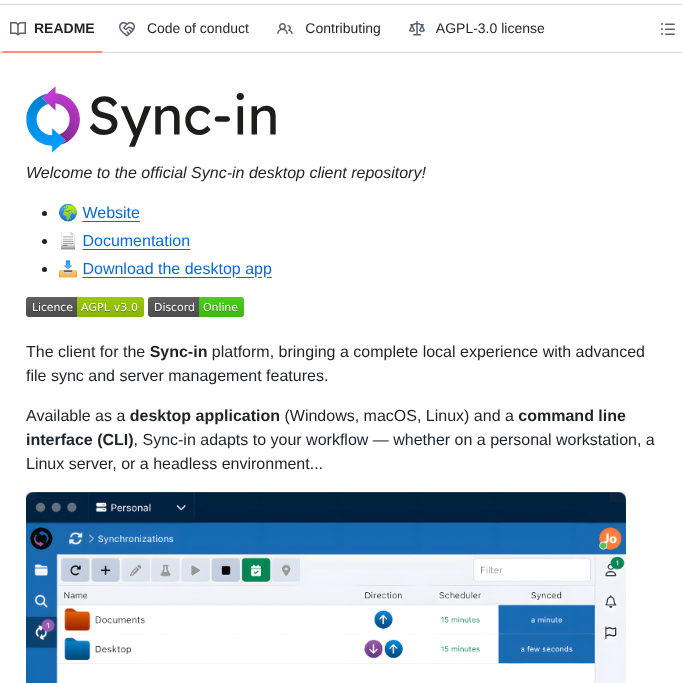Click the location pin toolbar button
Screen dimensions: 682x683
point(286,570)
